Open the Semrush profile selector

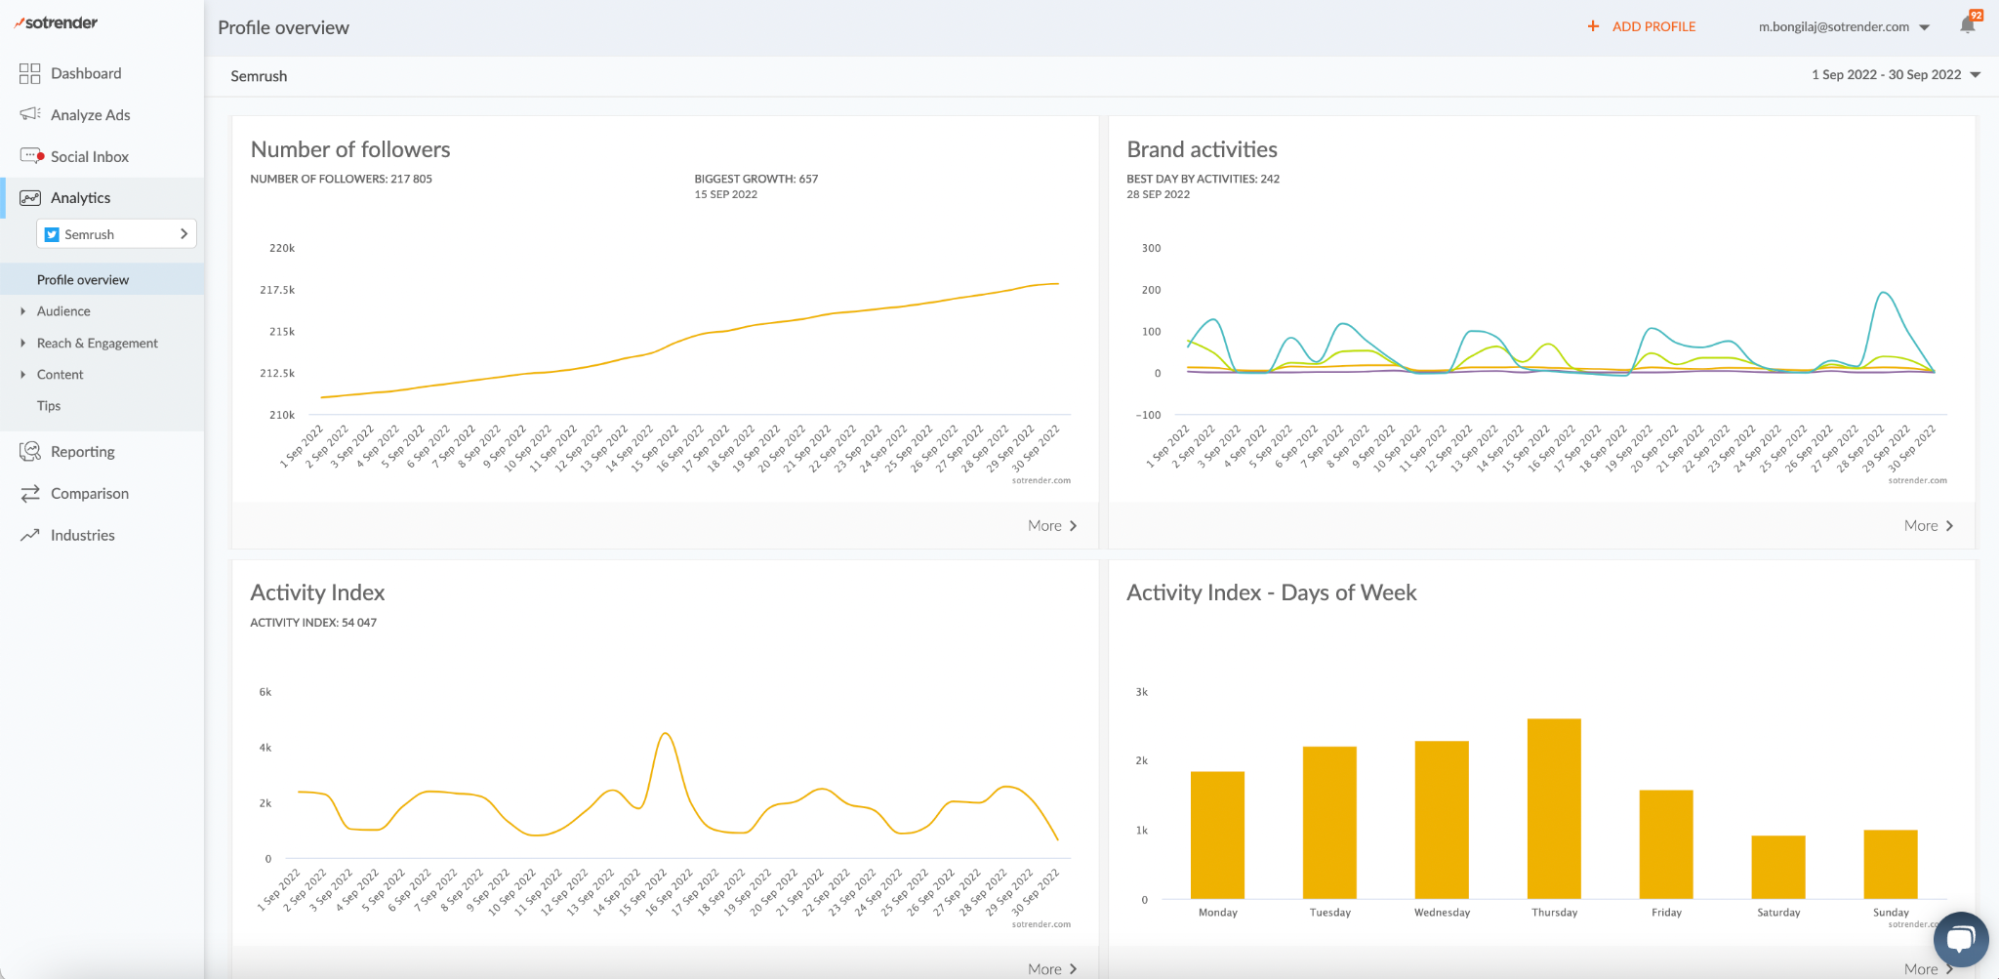click(x=116, y=234)
